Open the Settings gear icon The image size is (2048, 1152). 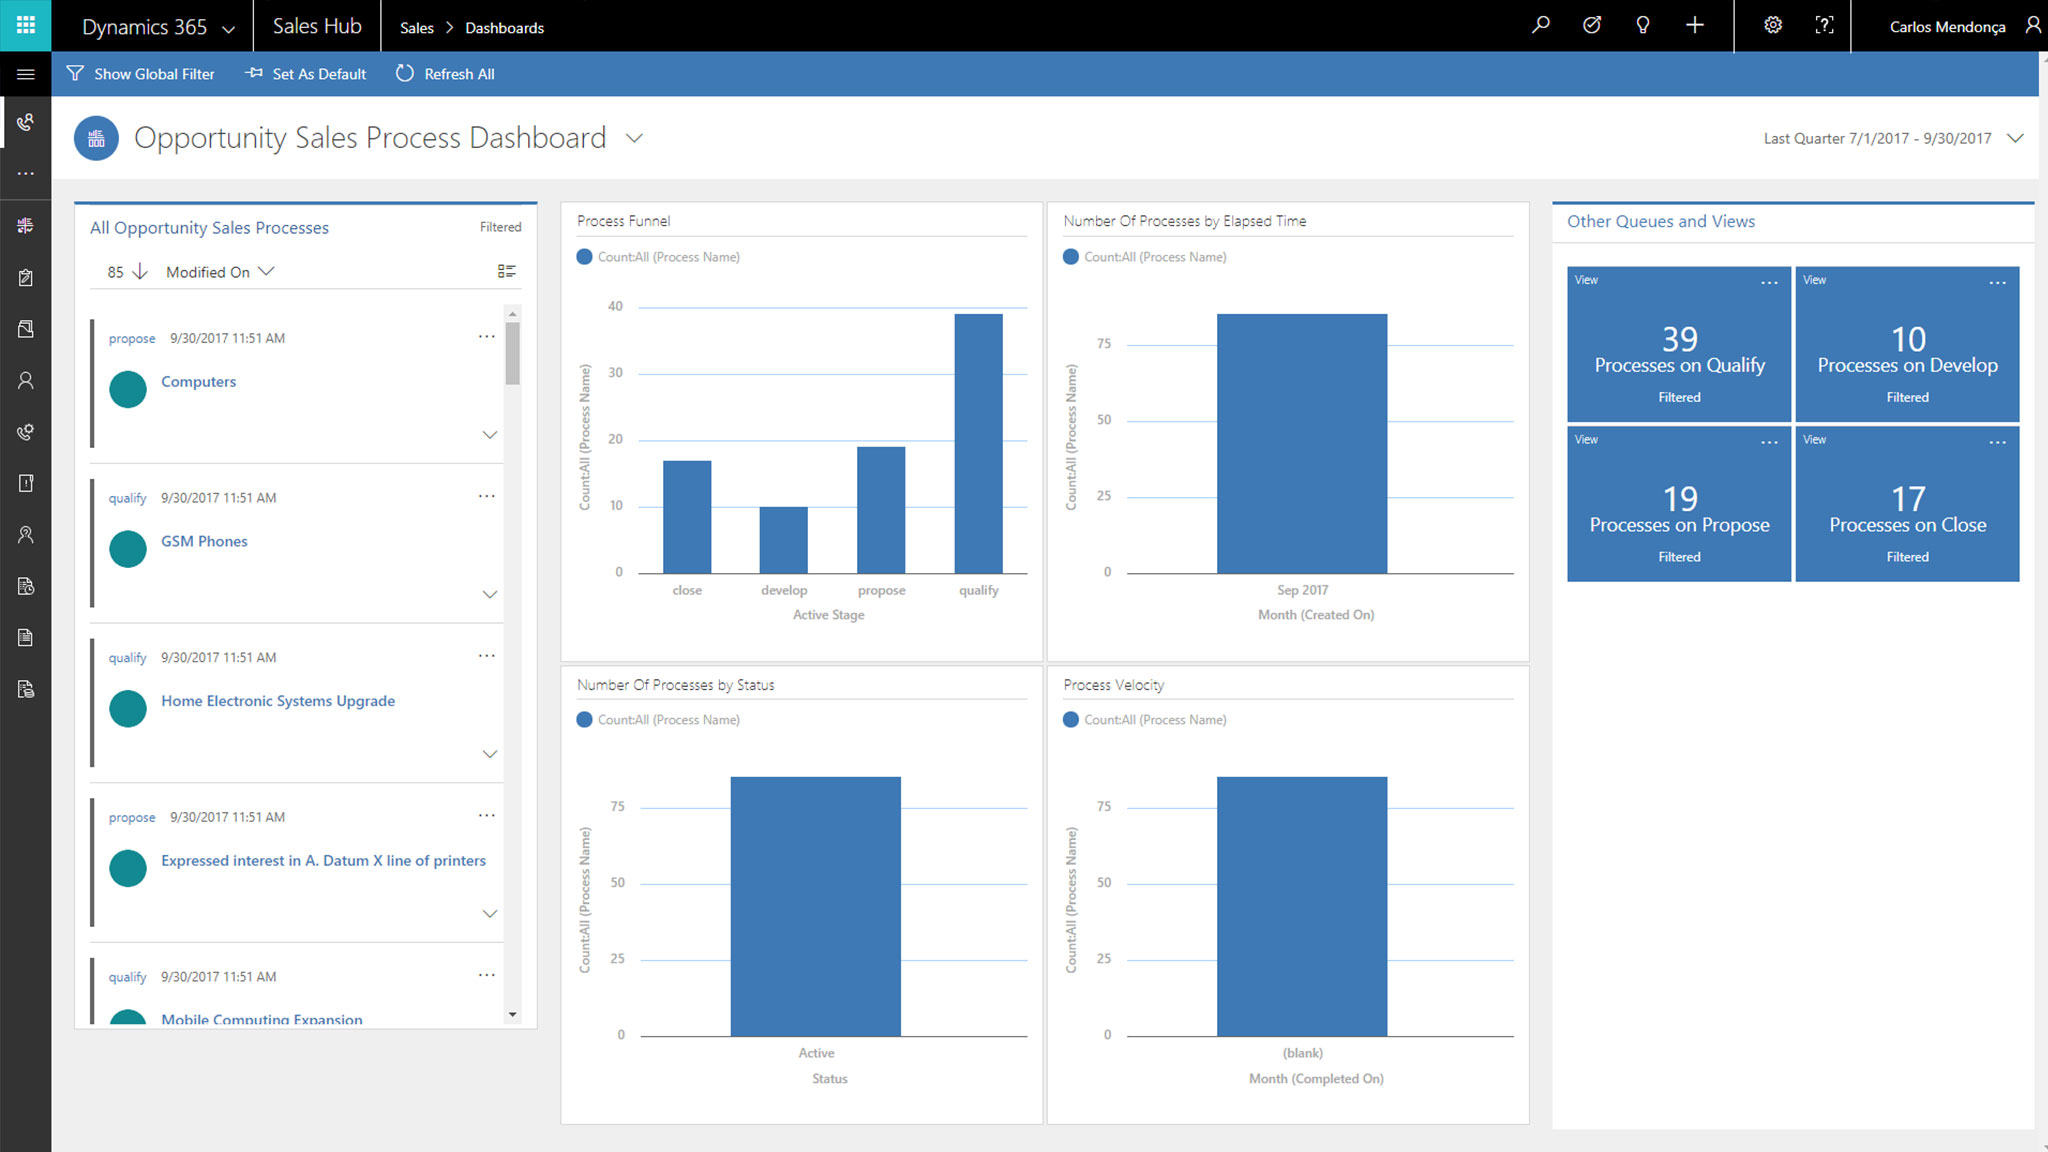click(x=1772, y=25)
